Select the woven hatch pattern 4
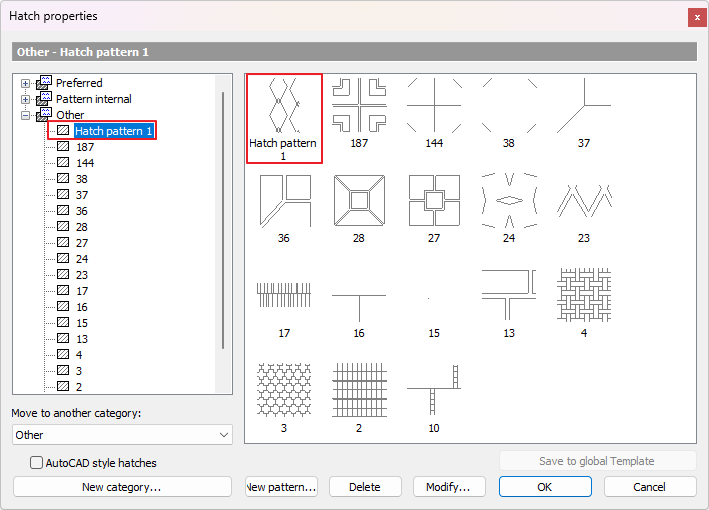This screenshot has height=510, width=709. click(x=584, y=295)
